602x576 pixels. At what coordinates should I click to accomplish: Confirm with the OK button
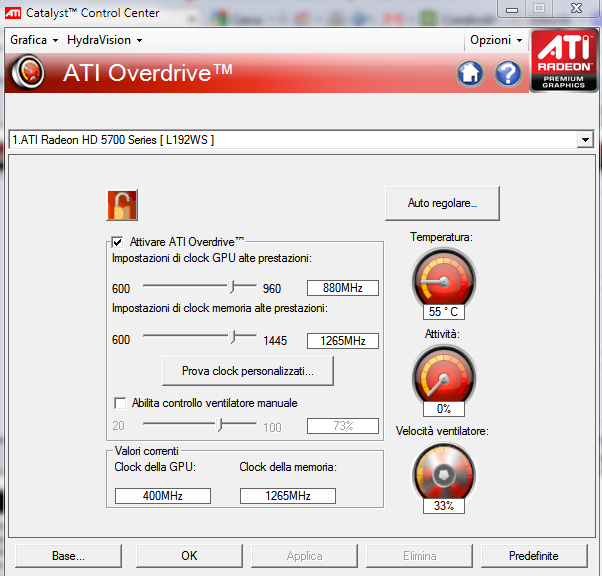(189, 556)
